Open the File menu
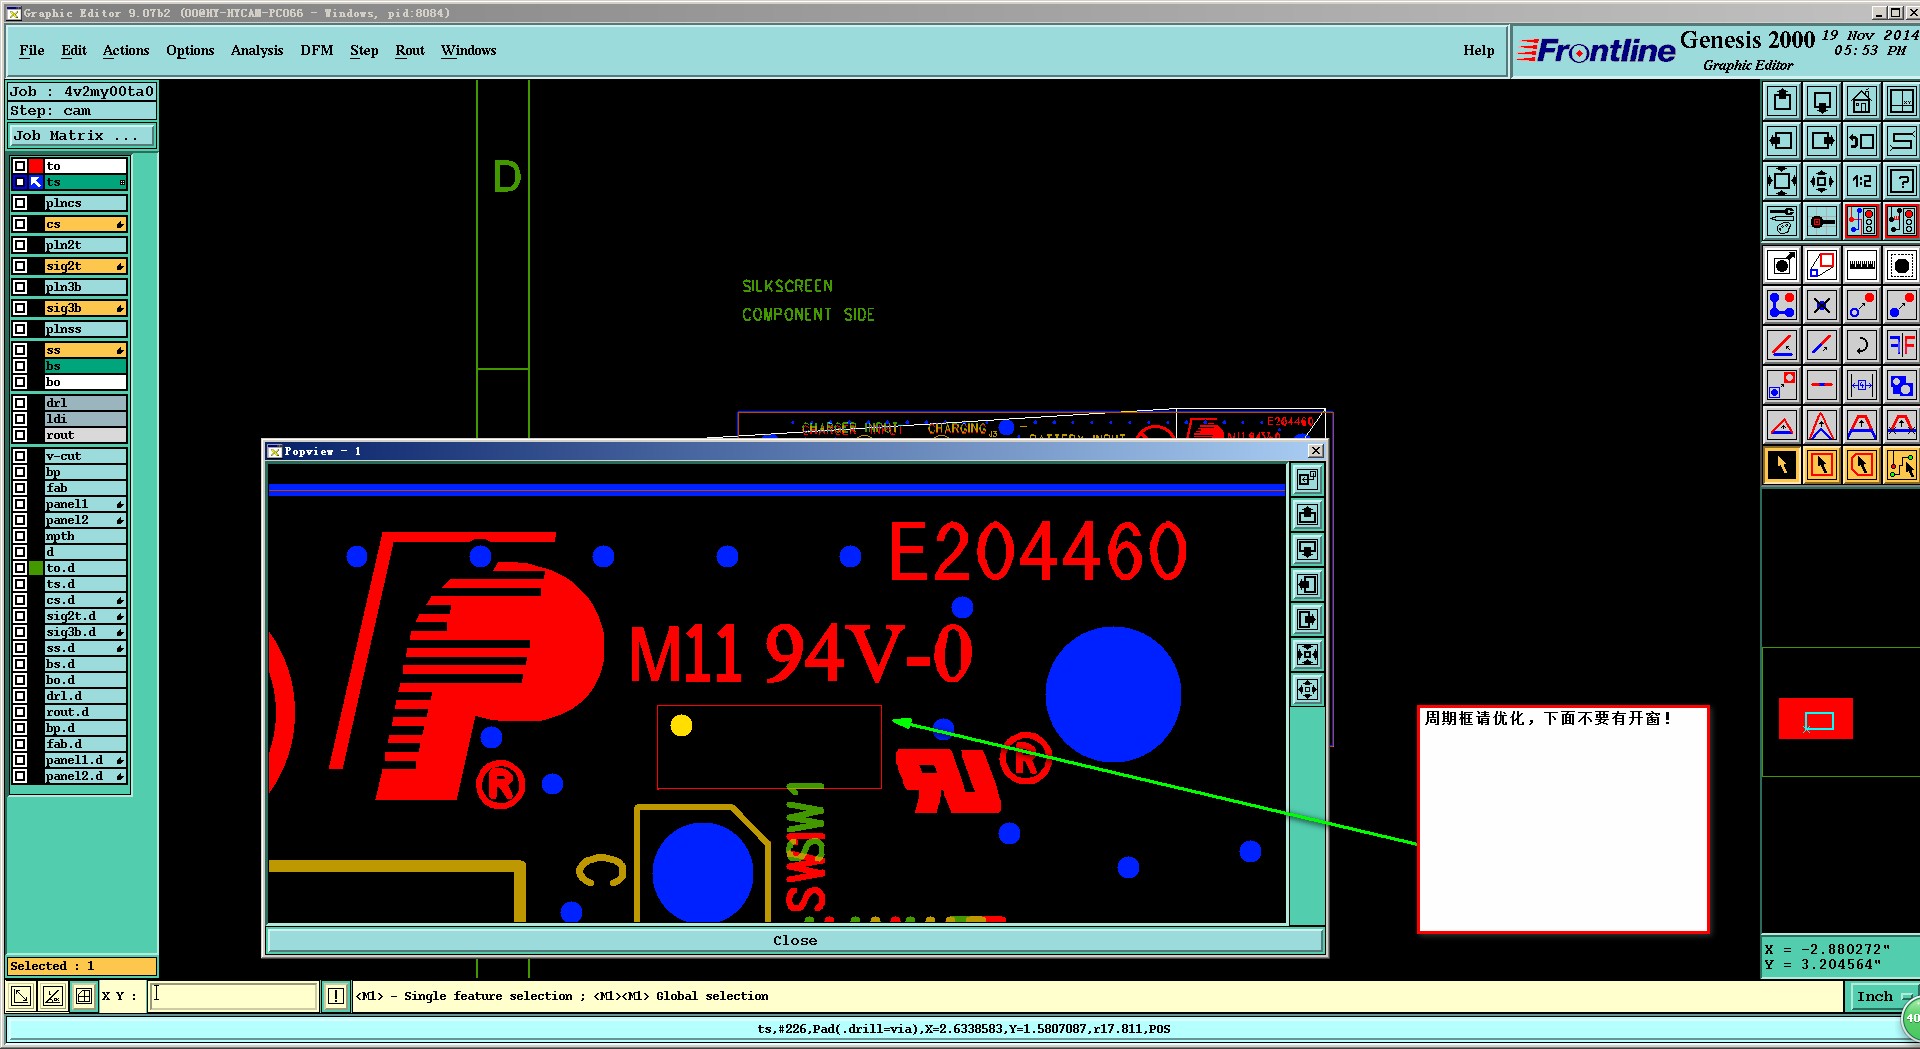This screenshot has height=1049, width=1920. 32,50
